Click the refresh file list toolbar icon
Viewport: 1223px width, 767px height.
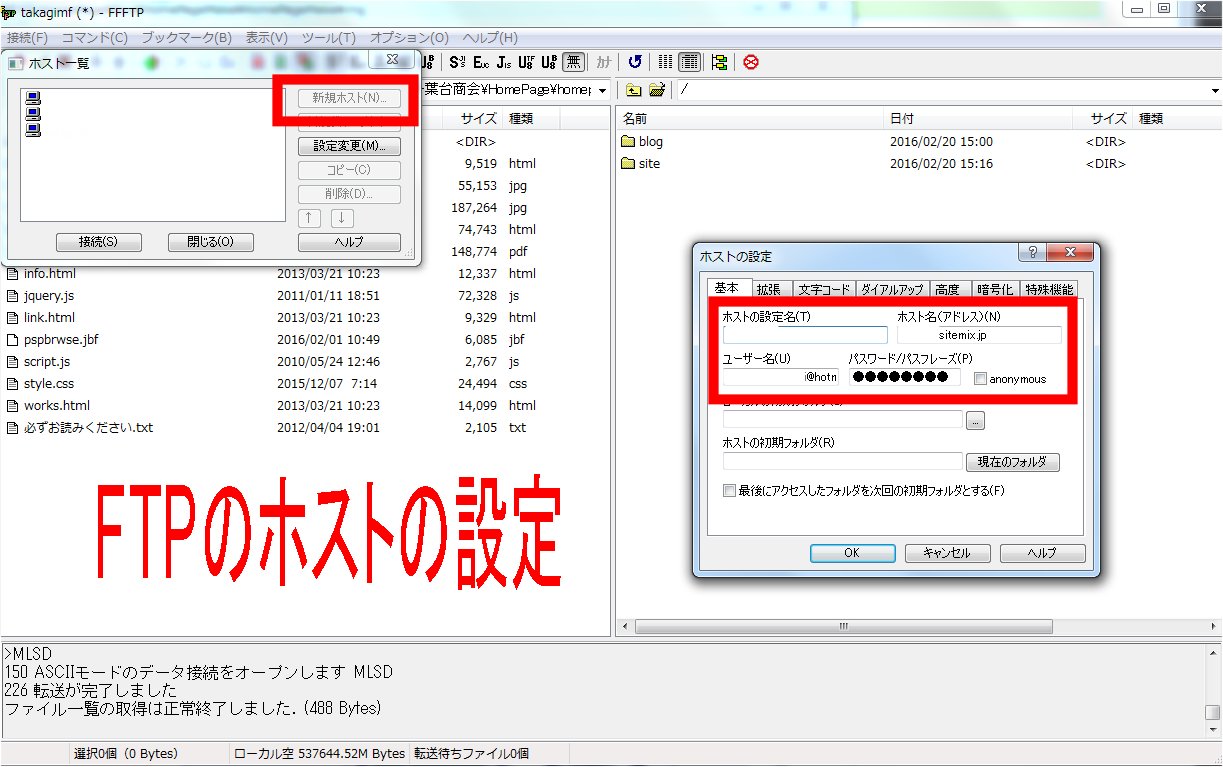635,62
